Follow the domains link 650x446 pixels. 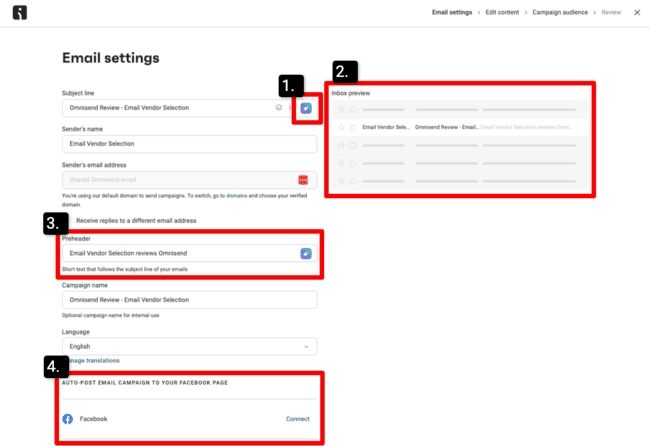237,196
